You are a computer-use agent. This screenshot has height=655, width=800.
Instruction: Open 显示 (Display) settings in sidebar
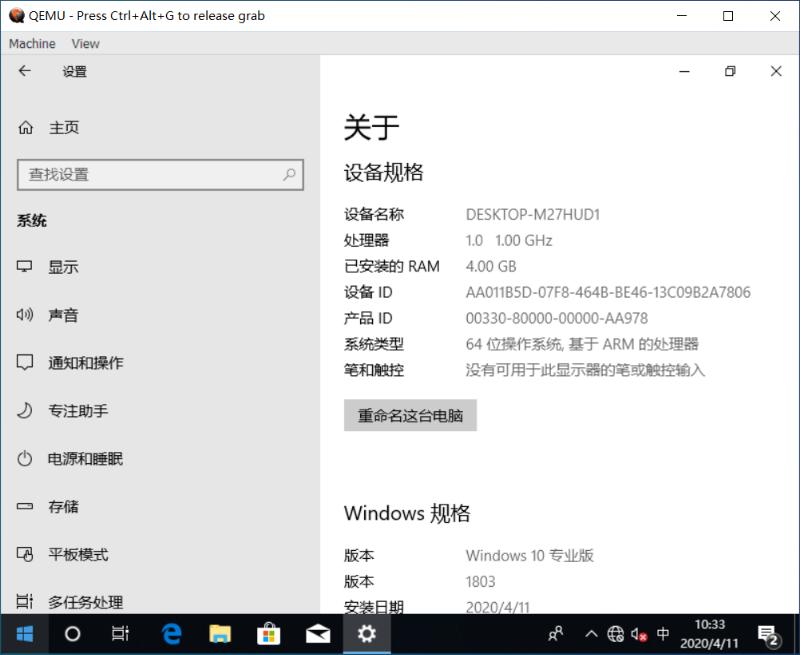point(62,267)
